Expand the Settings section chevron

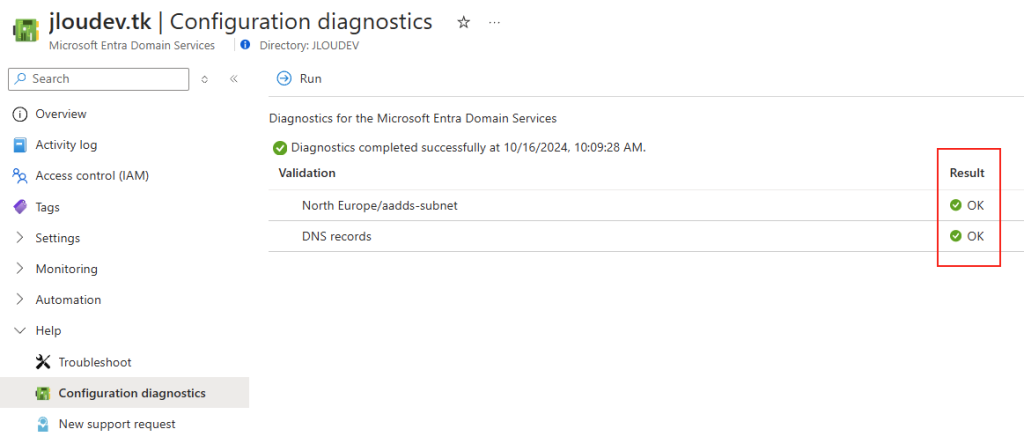point(20,238)
